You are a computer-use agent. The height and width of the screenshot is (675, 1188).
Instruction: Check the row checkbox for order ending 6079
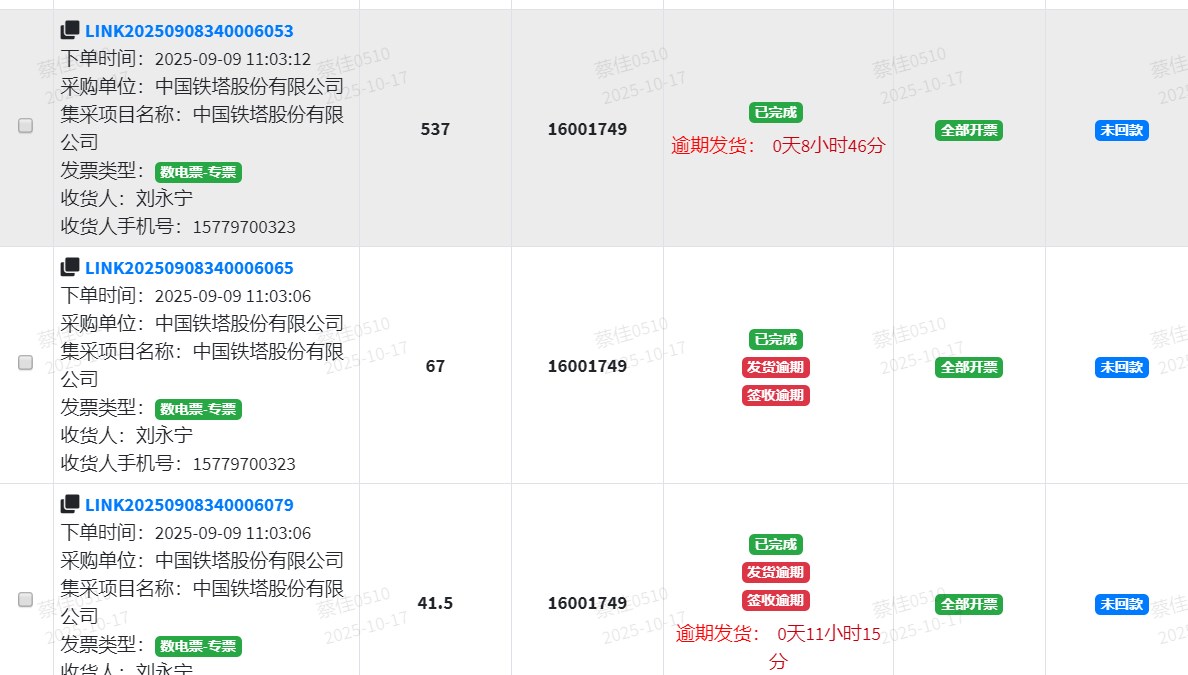(26, 600)
